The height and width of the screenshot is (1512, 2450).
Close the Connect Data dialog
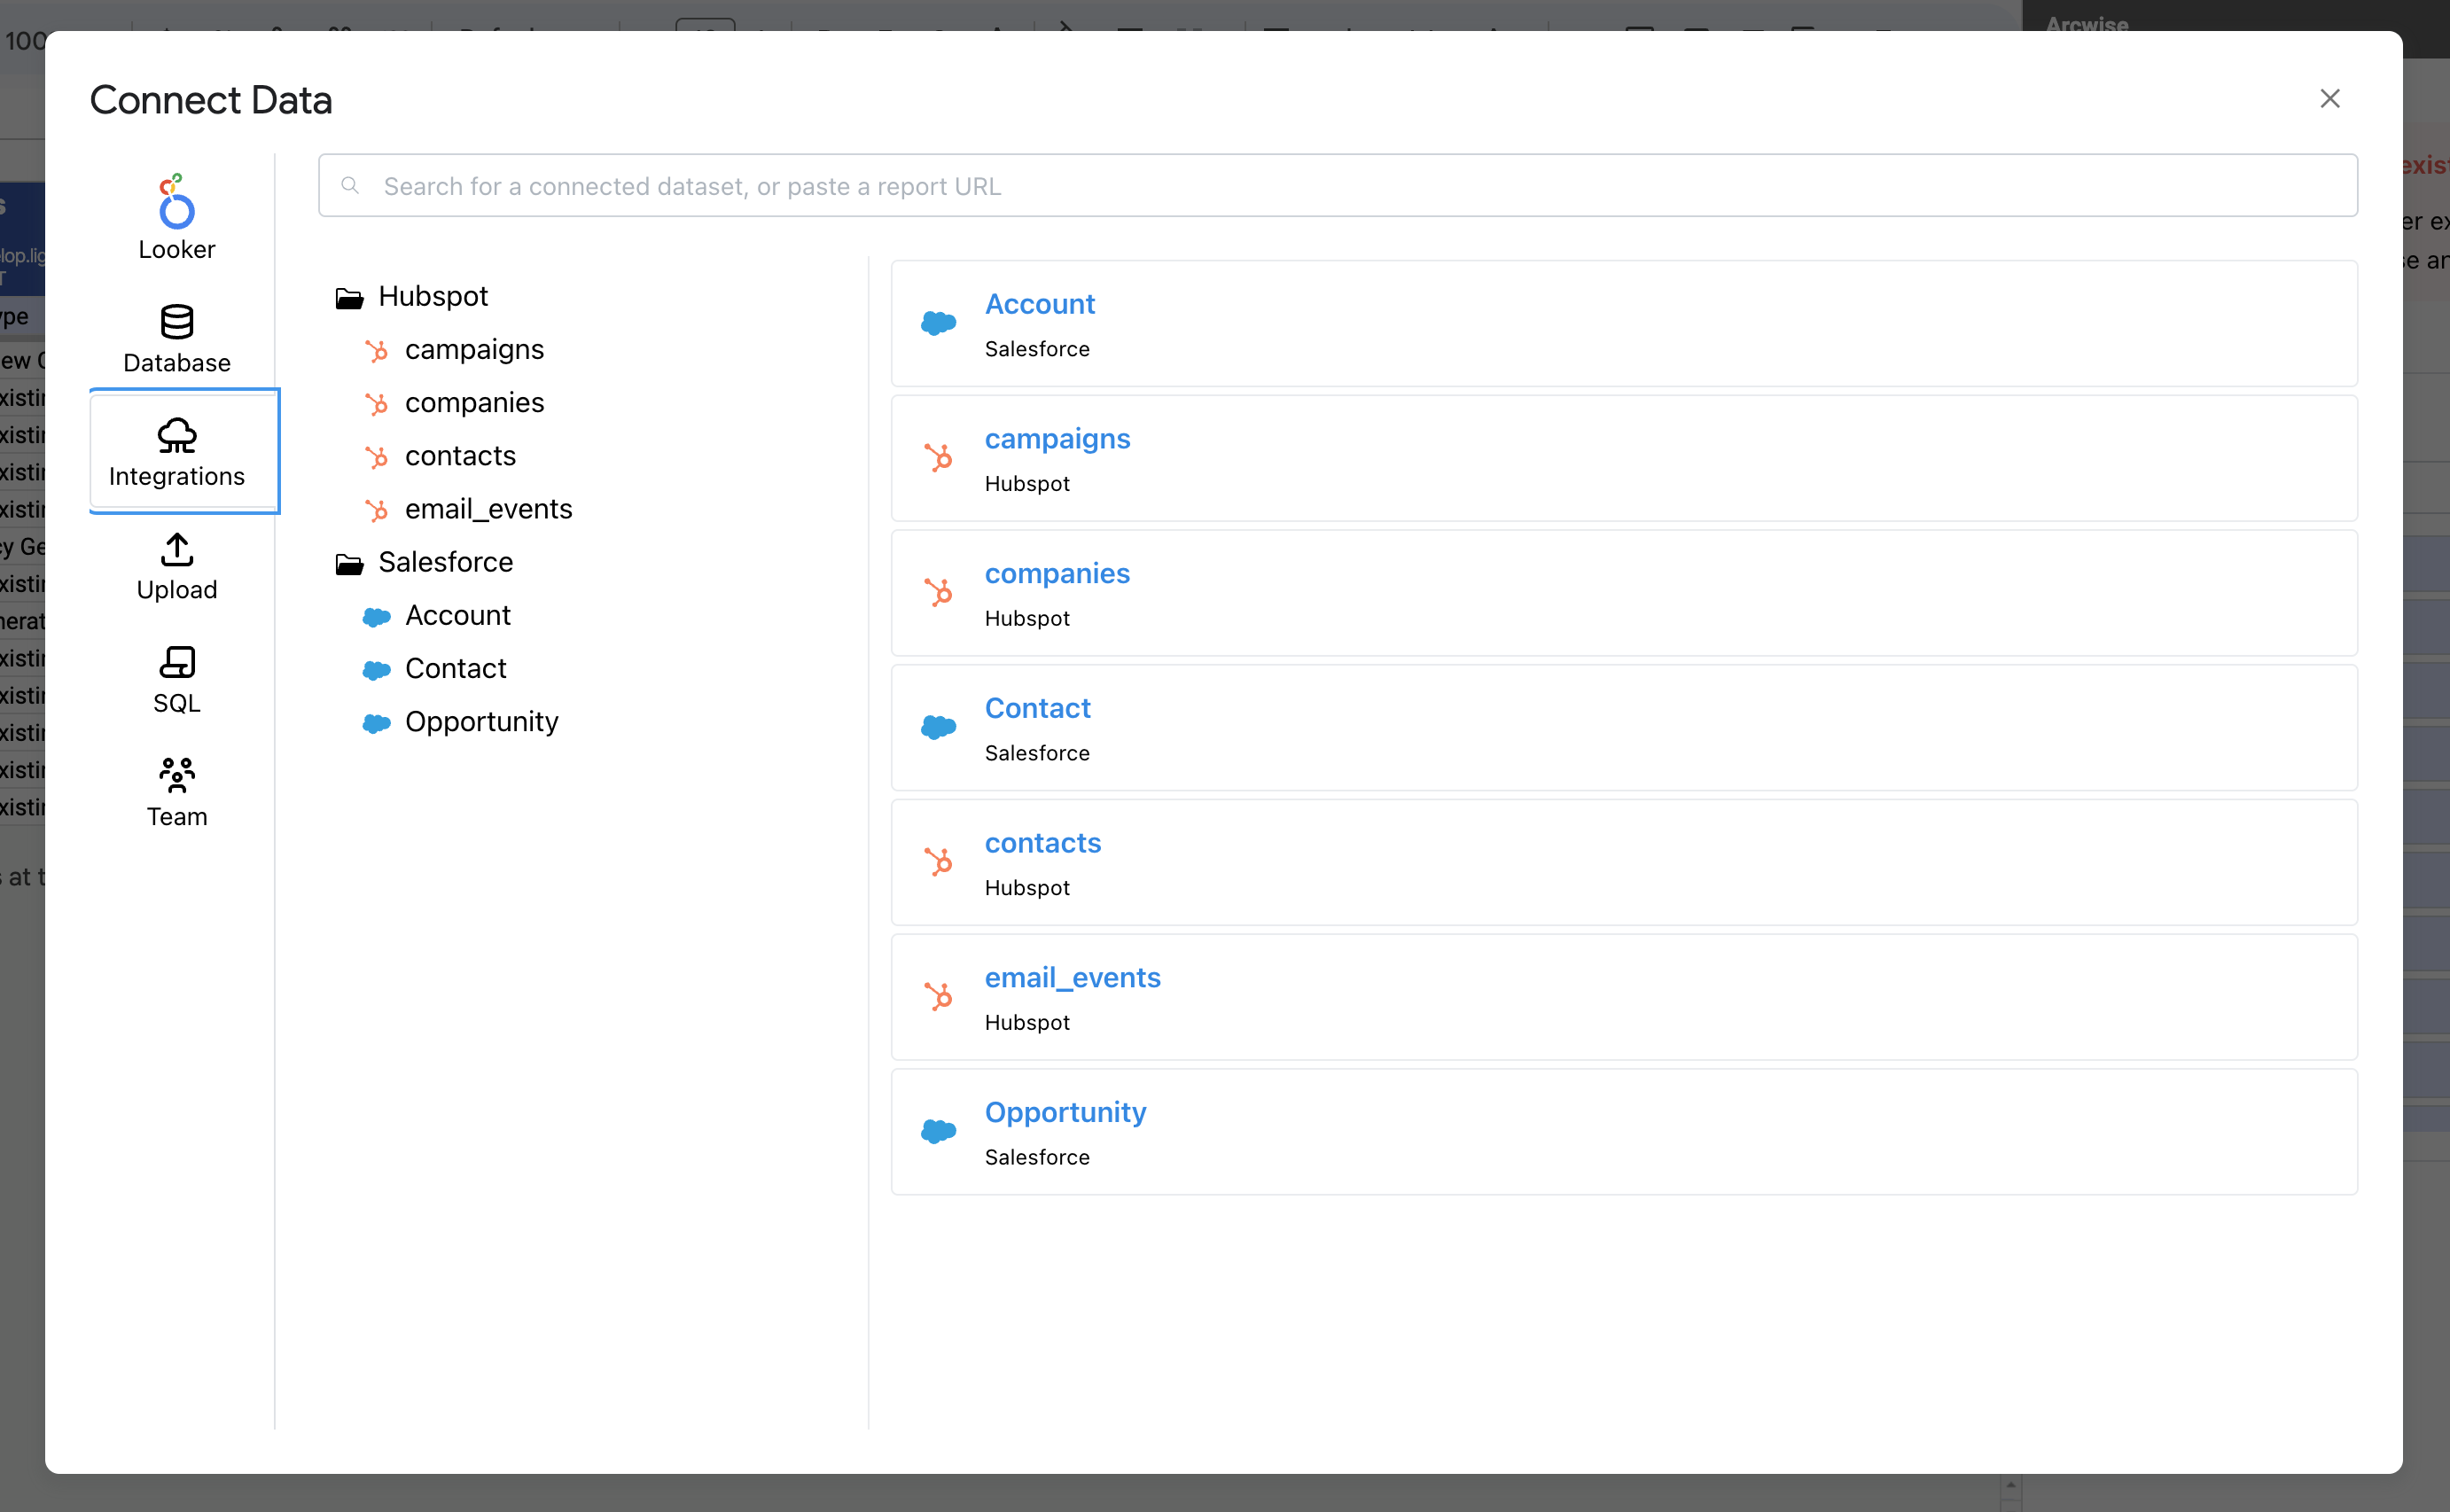point(2329,99)
